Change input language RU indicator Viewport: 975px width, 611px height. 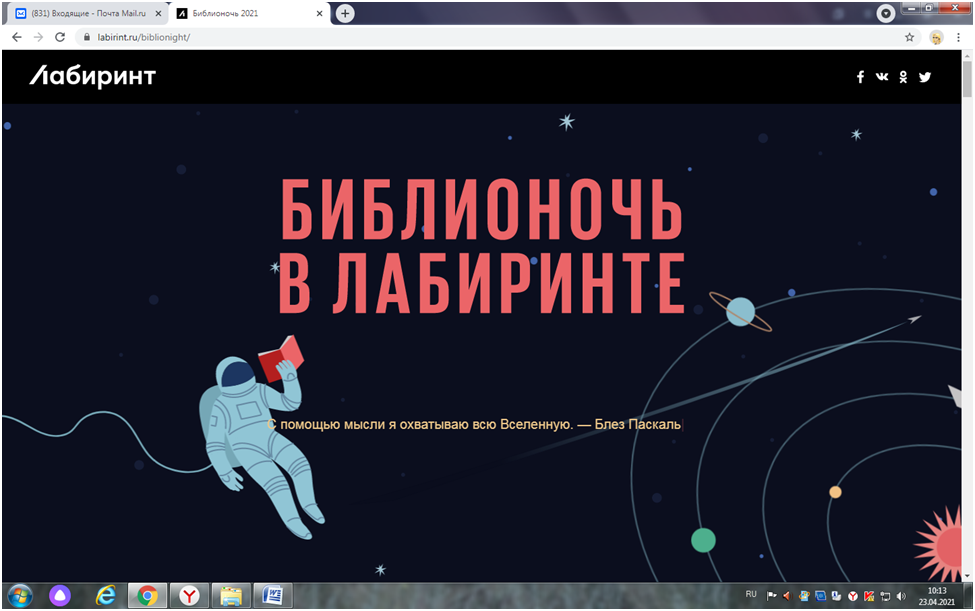(751, 594)
